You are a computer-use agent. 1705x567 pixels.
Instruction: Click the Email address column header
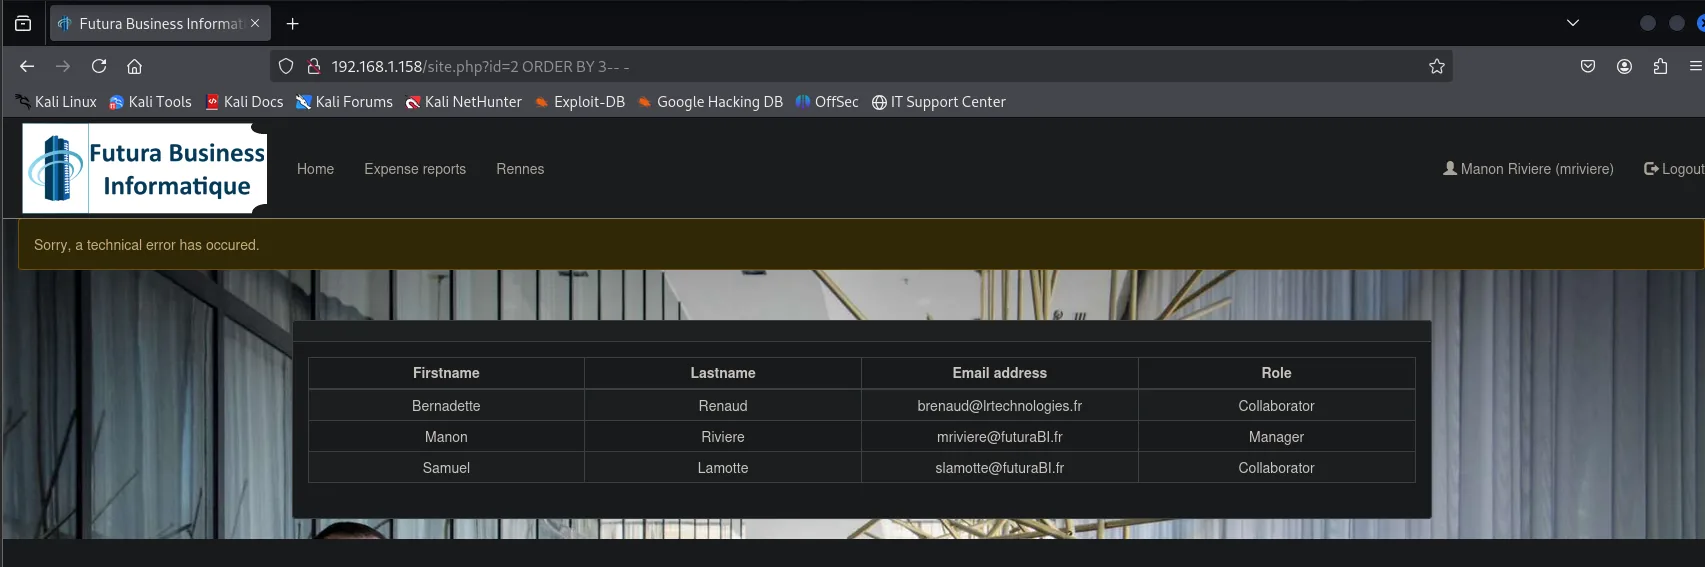point(1000,373)
